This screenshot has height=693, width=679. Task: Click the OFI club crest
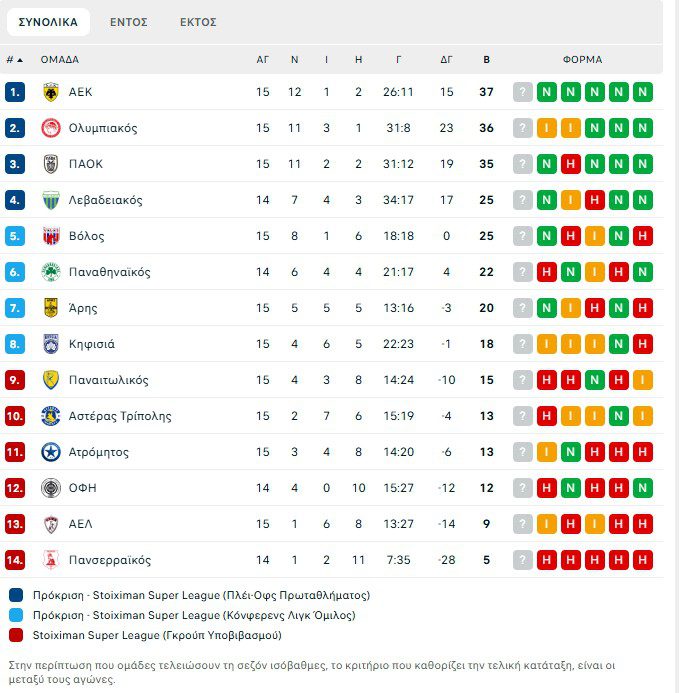click(x=50, y=488)
